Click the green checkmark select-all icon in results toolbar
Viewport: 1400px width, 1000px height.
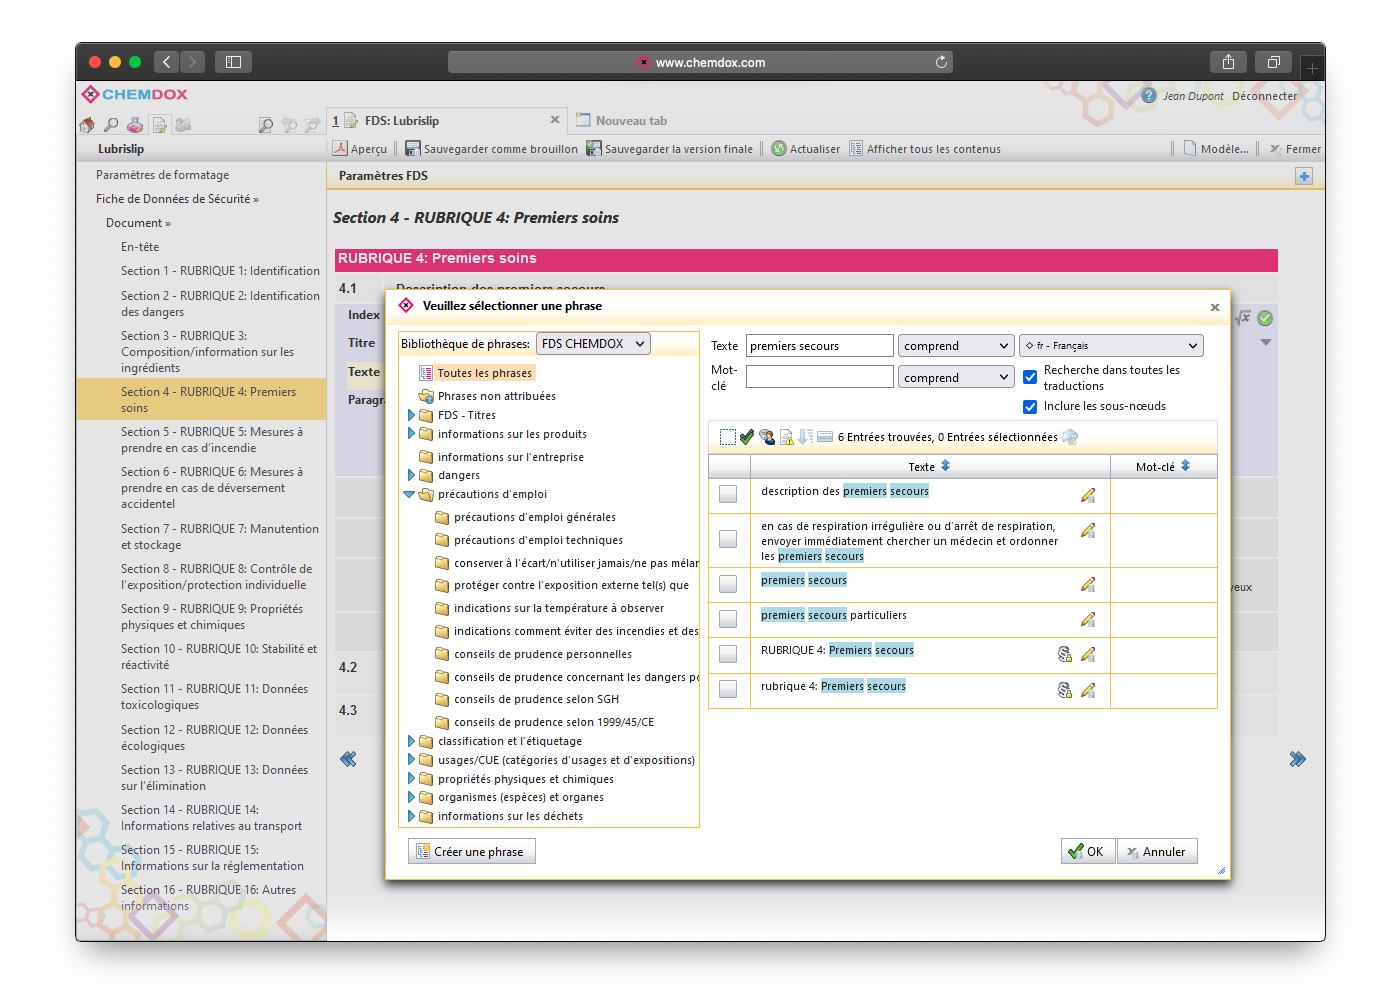pyautogui.click(x=747, y=437)
